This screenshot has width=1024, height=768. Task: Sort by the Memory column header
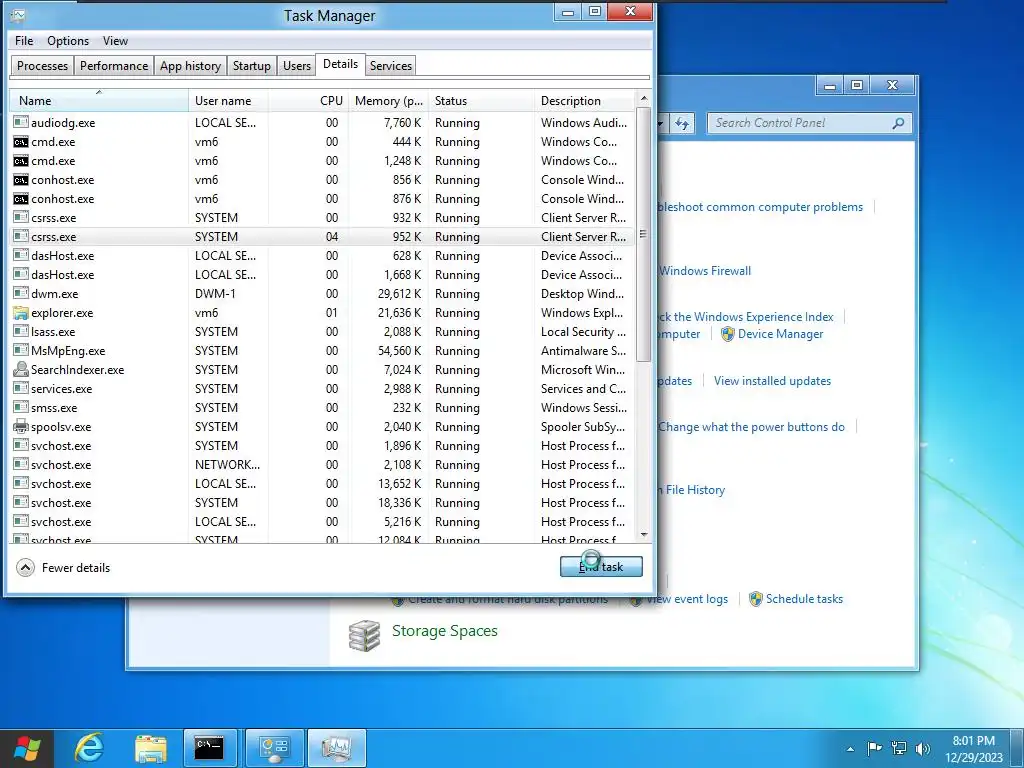click(x=389, y=101)
